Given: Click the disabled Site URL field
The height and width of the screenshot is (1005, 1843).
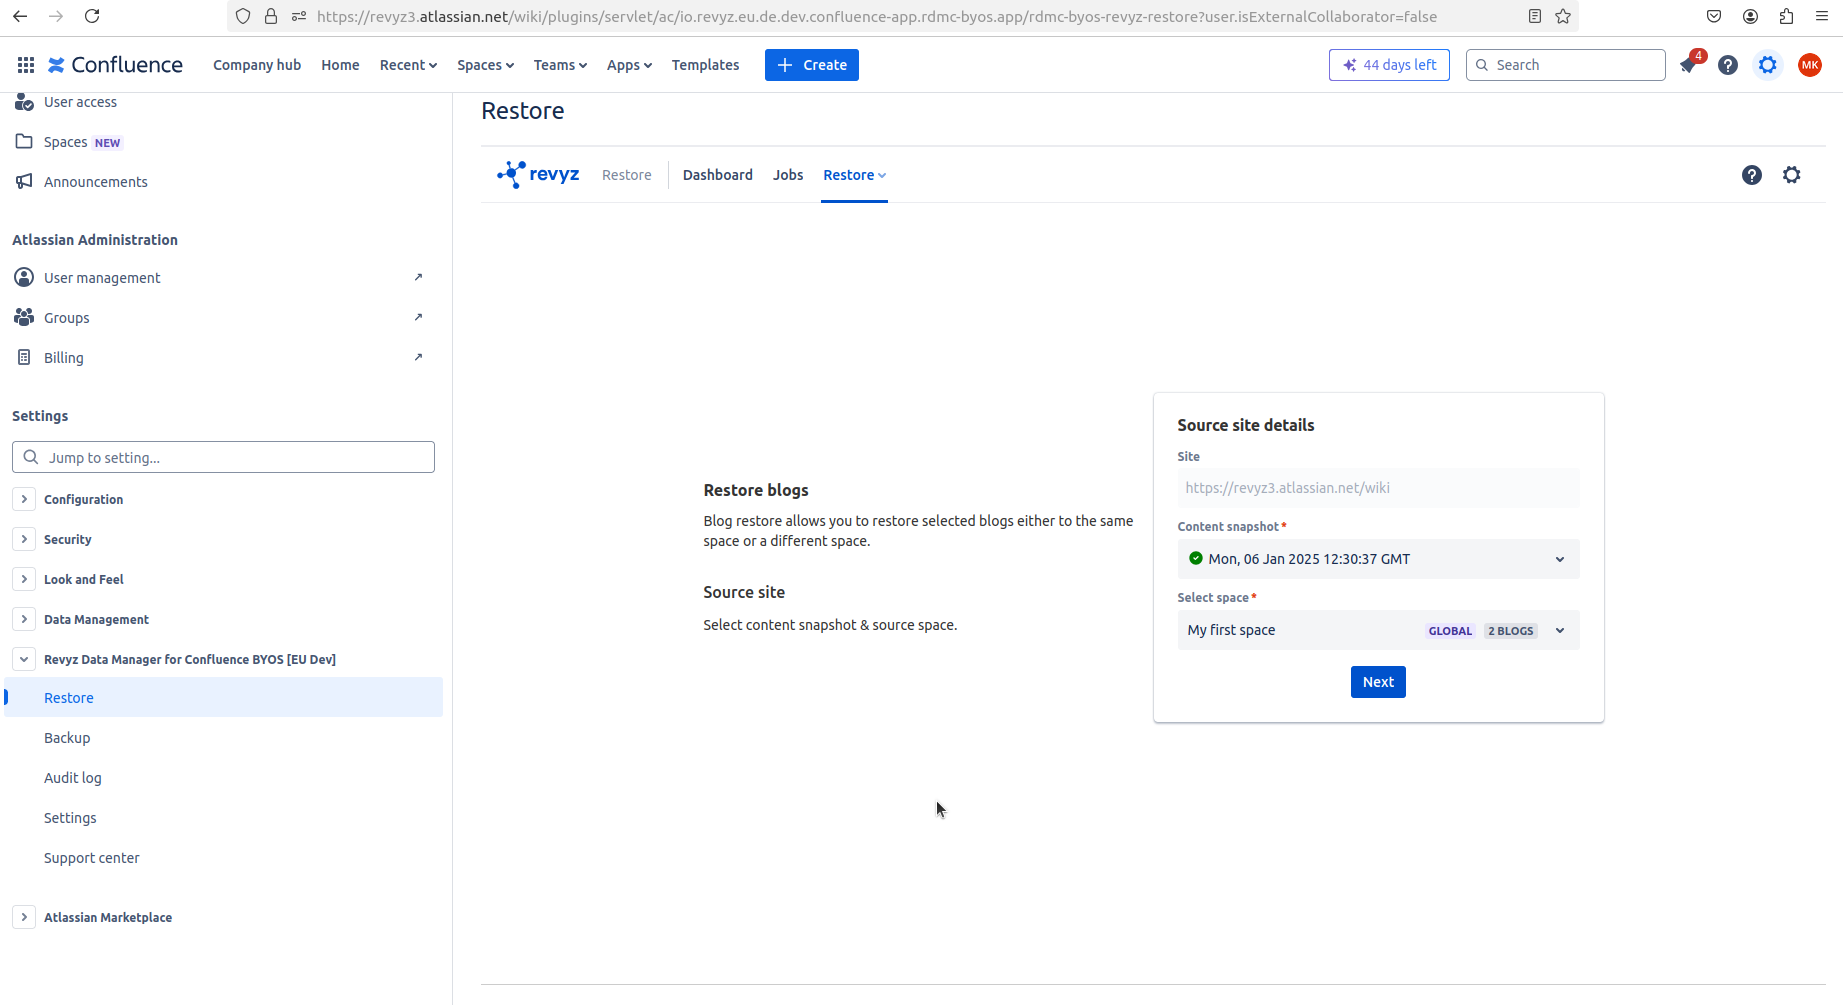Looking at the screenshot, I should click(x=1378, y=488).
